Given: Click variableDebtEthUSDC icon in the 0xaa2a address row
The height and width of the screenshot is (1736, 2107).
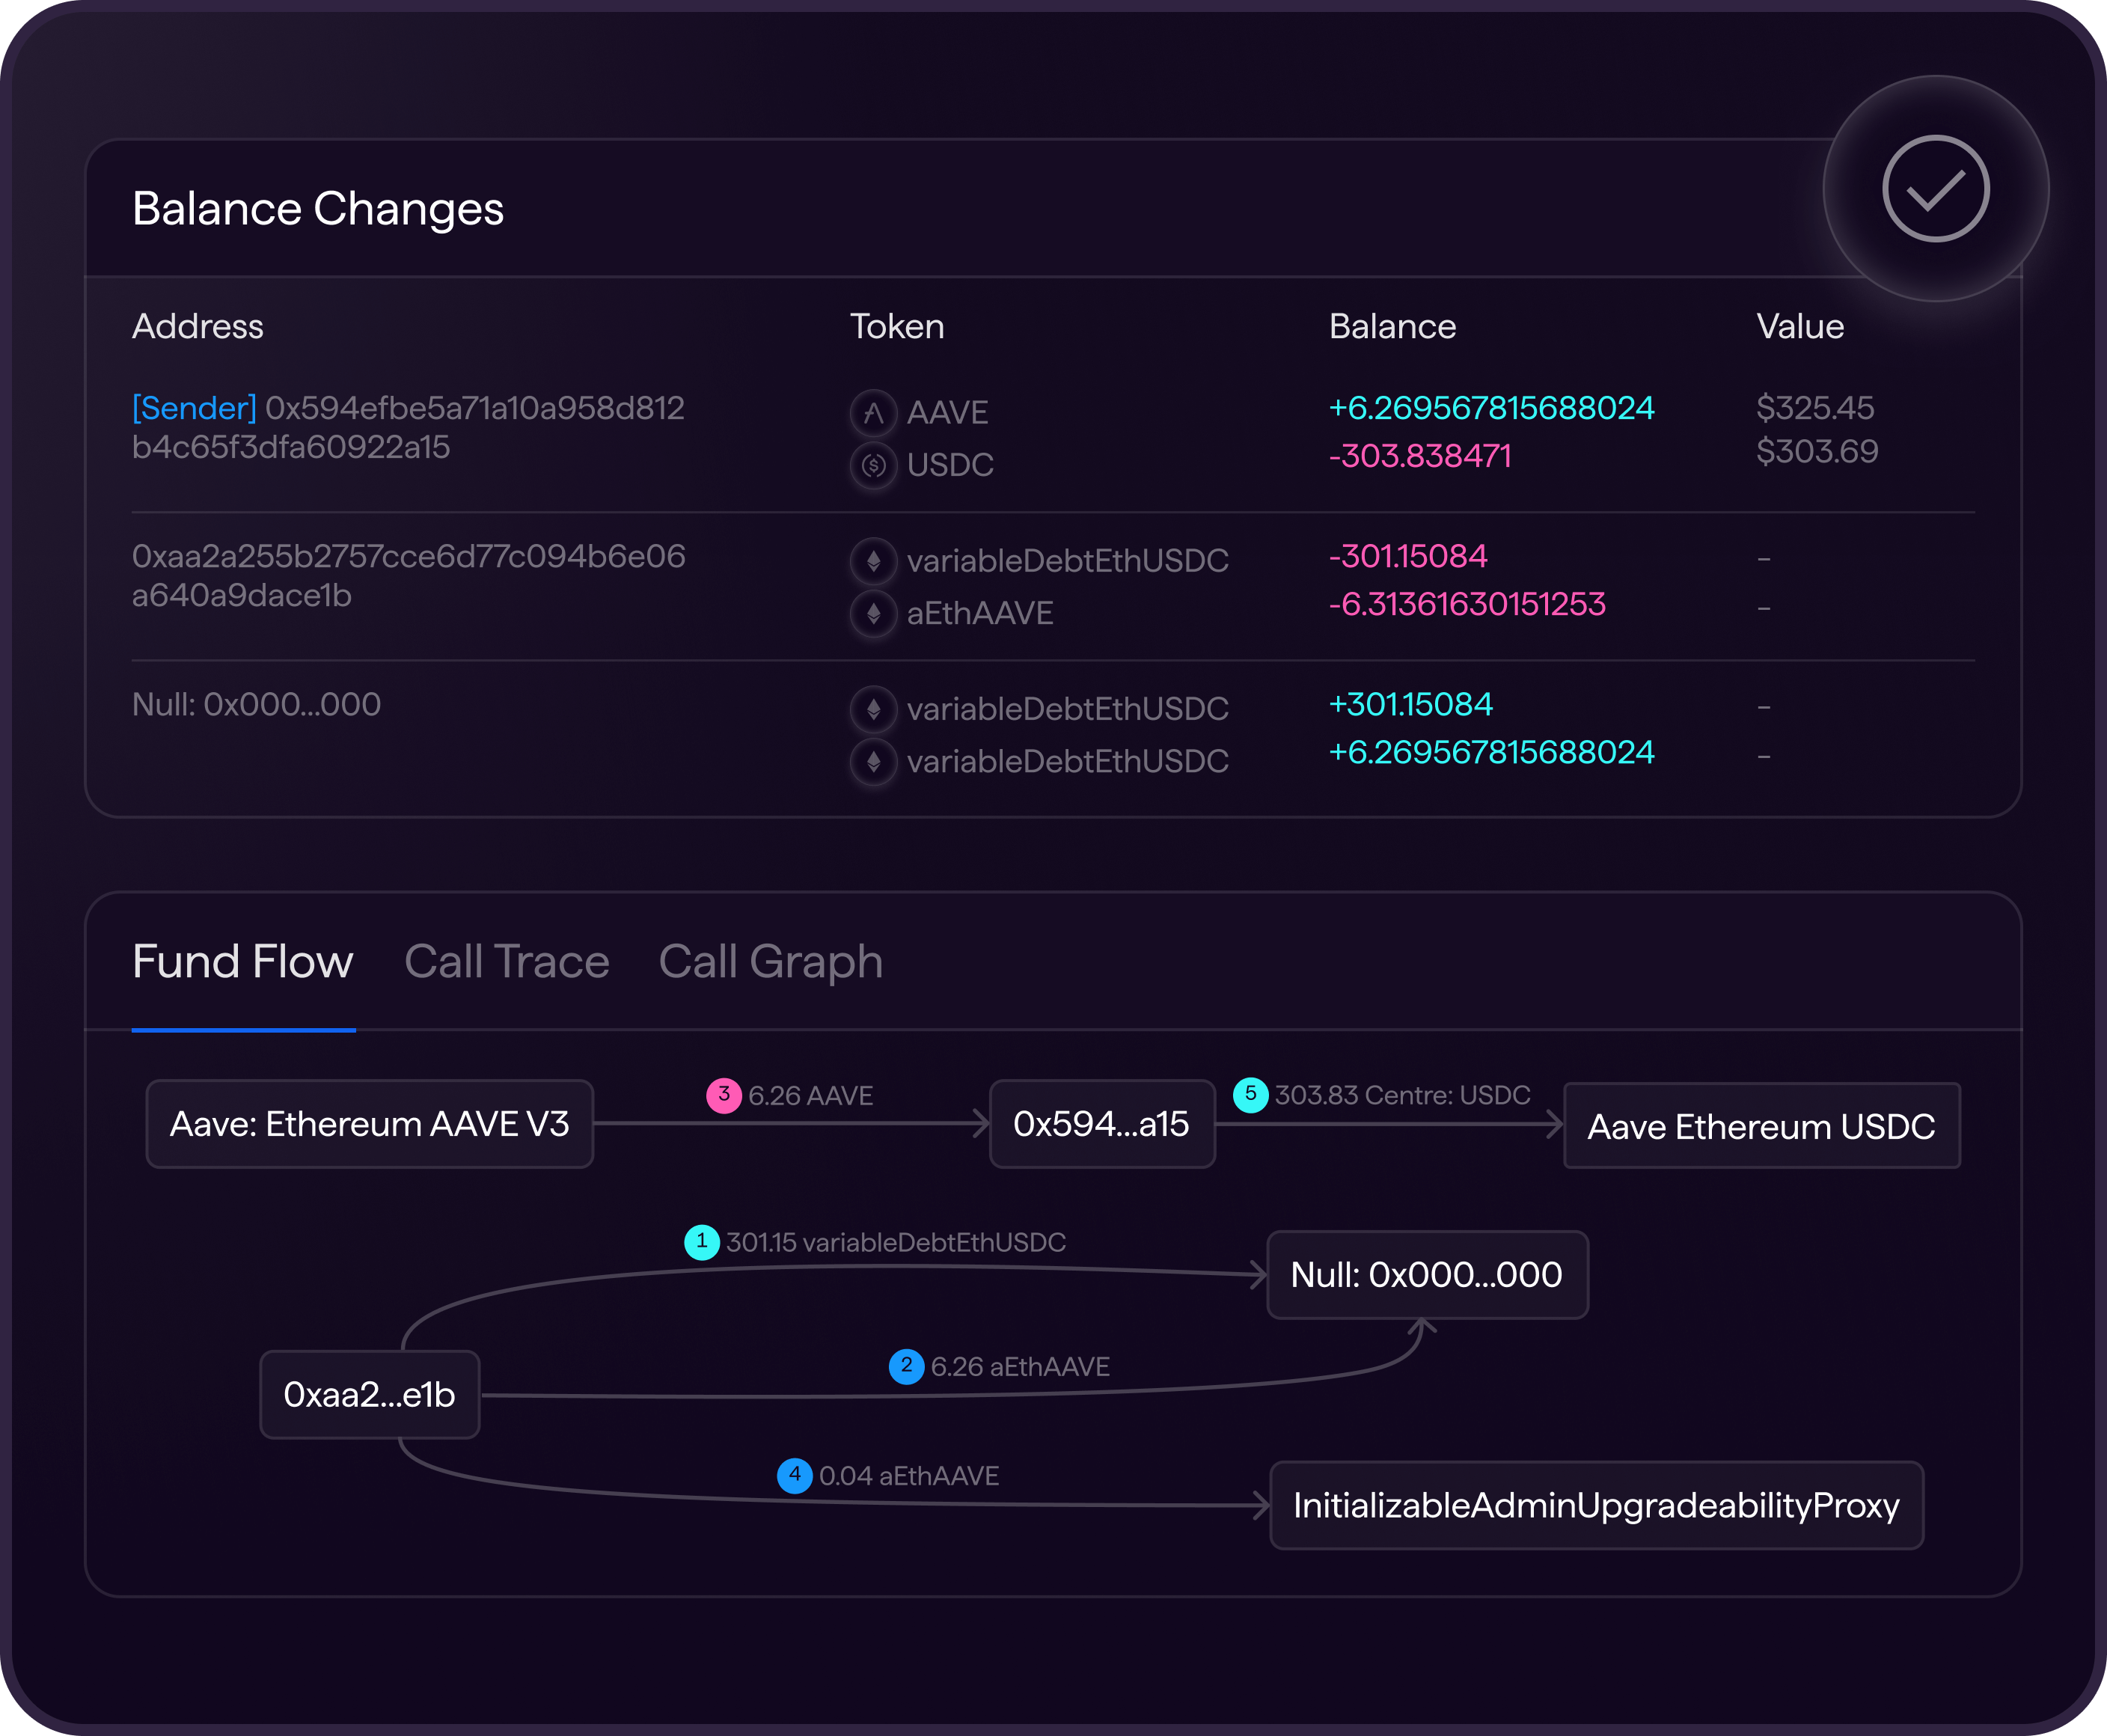Looking at the screenshot, I should point(873,560).
